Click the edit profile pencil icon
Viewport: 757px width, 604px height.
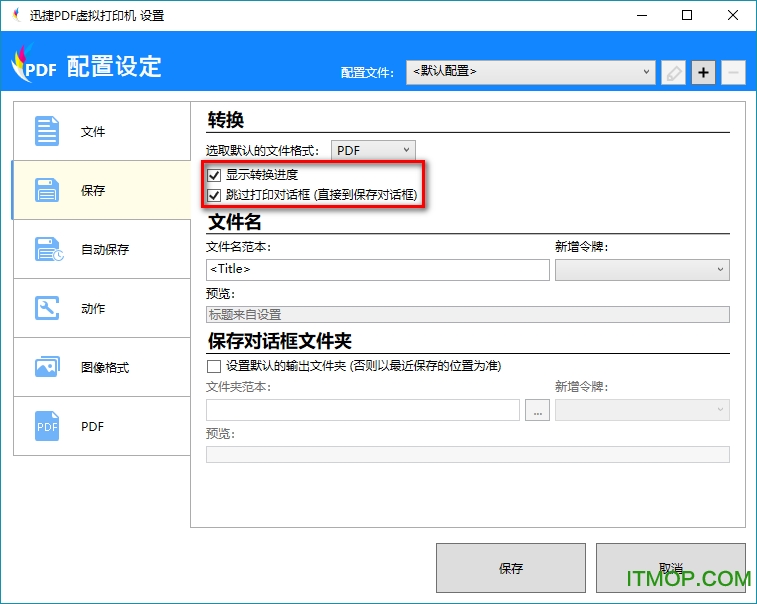coord(673,73)
